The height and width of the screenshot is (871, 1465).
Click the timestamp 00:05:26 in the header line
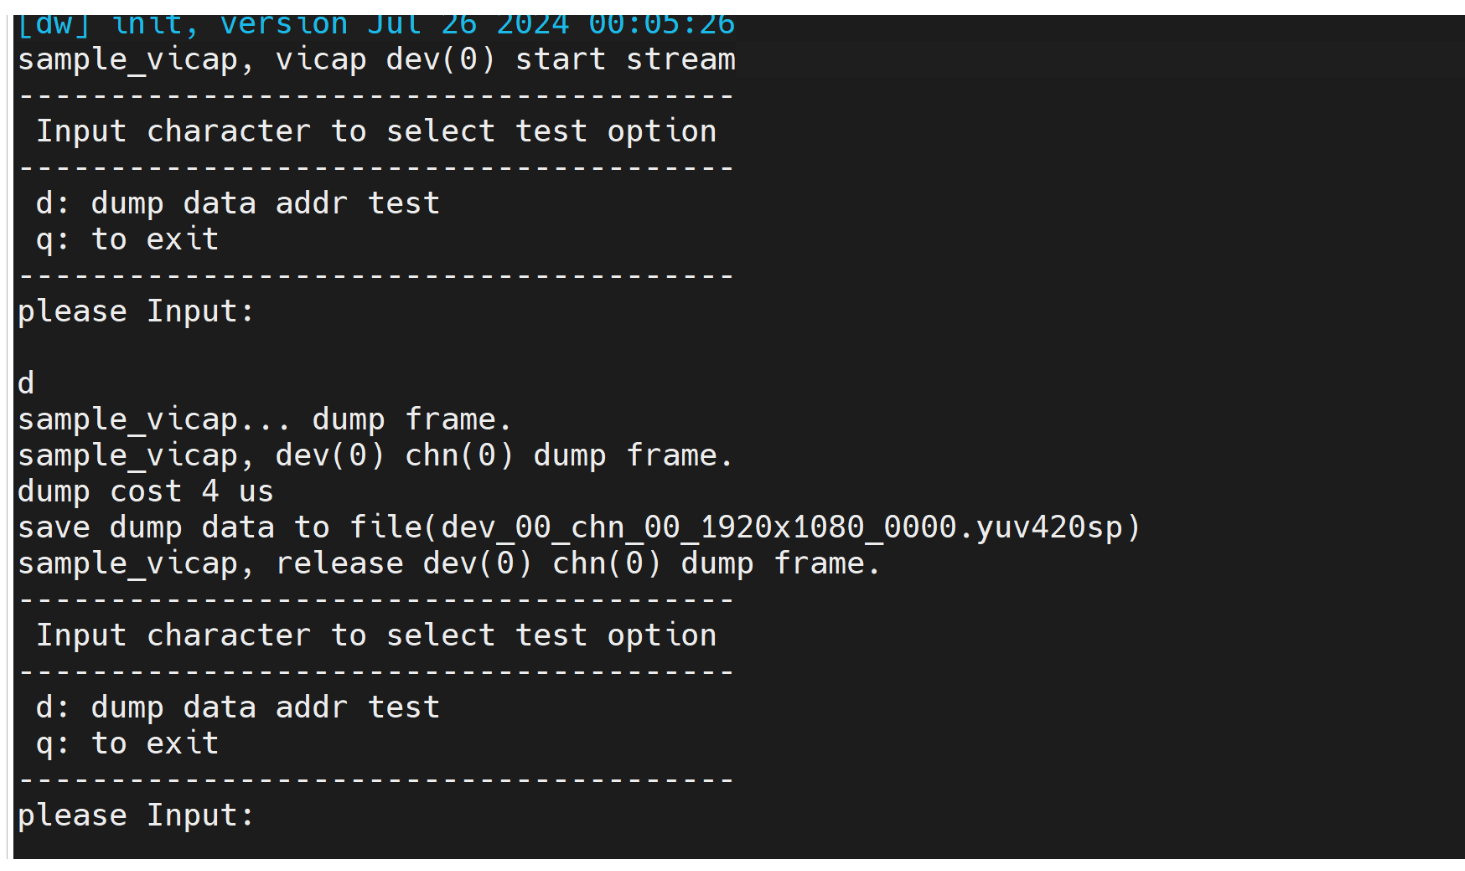661,24
